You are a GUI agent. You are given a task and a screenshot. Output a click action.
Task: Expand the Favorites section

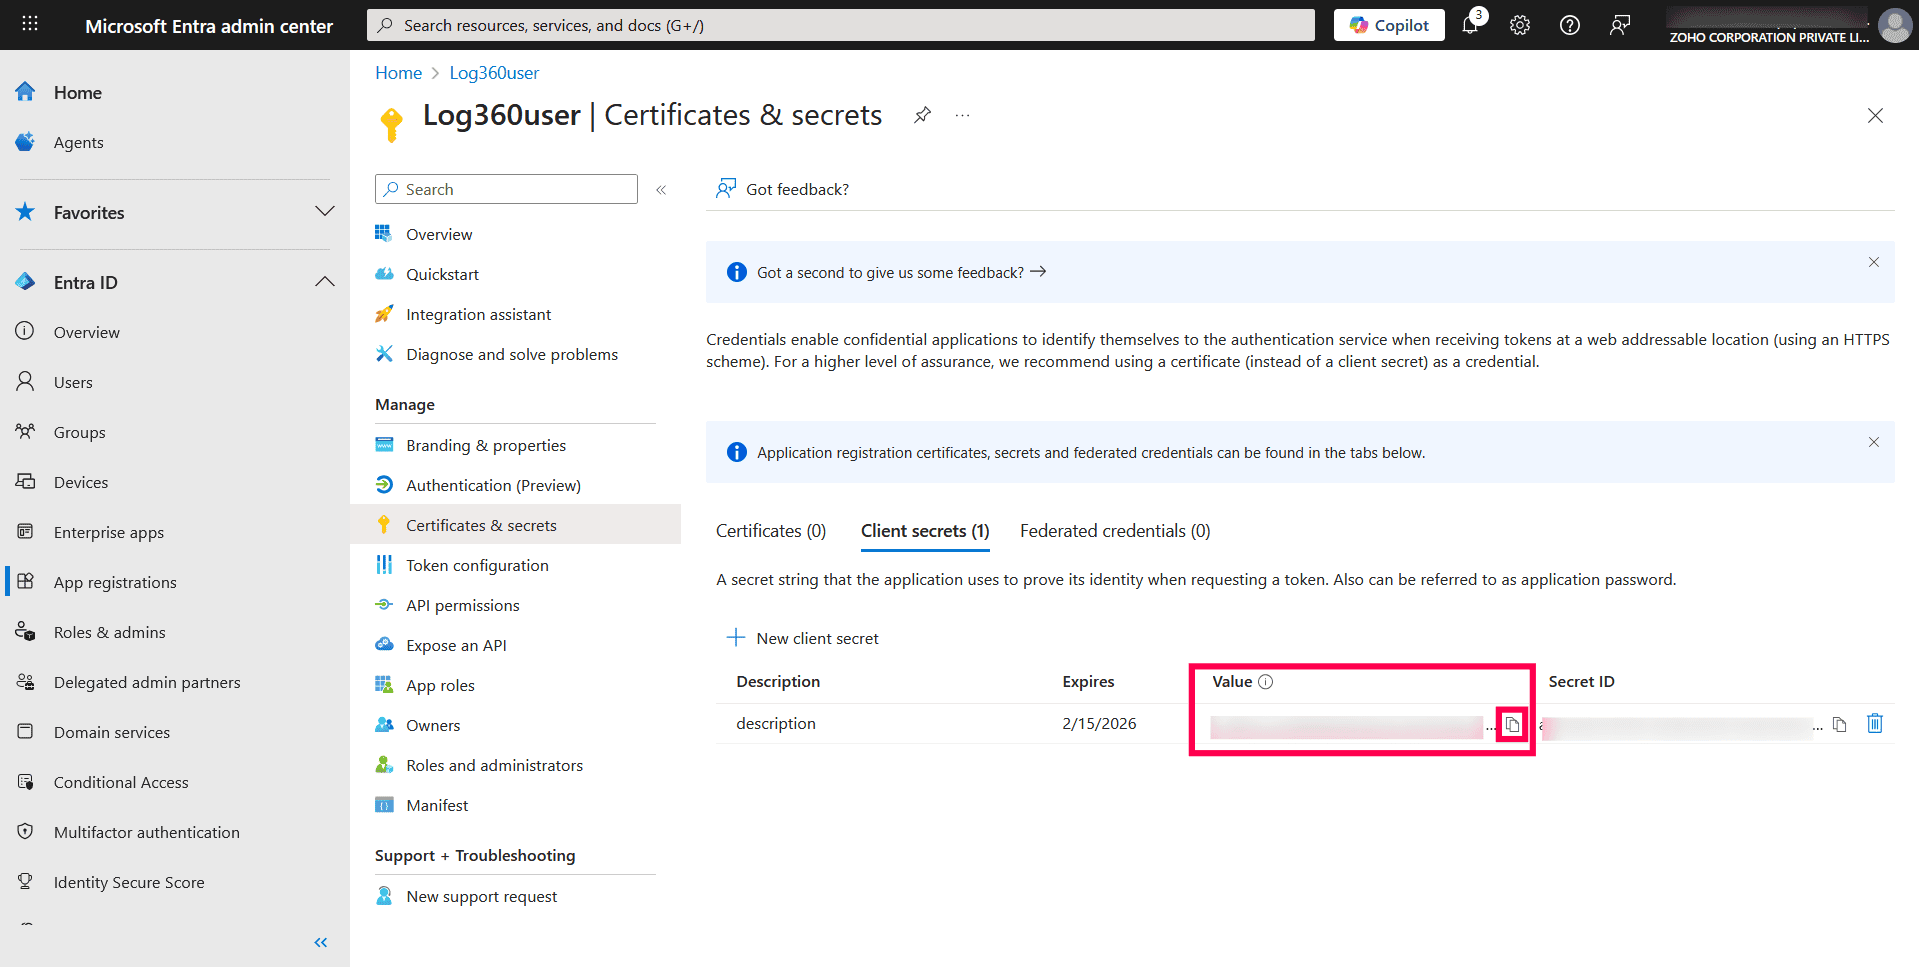click(x=324, y=211)
